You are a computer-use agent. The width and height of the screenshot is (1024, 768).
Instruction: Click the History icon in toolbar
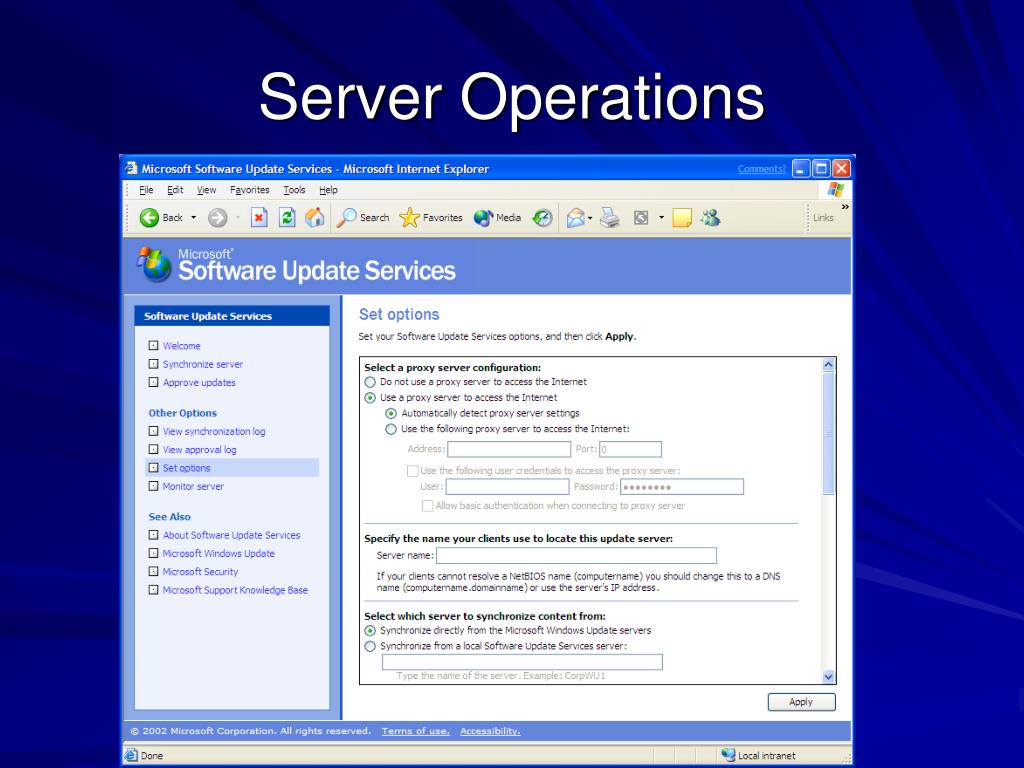542,217
